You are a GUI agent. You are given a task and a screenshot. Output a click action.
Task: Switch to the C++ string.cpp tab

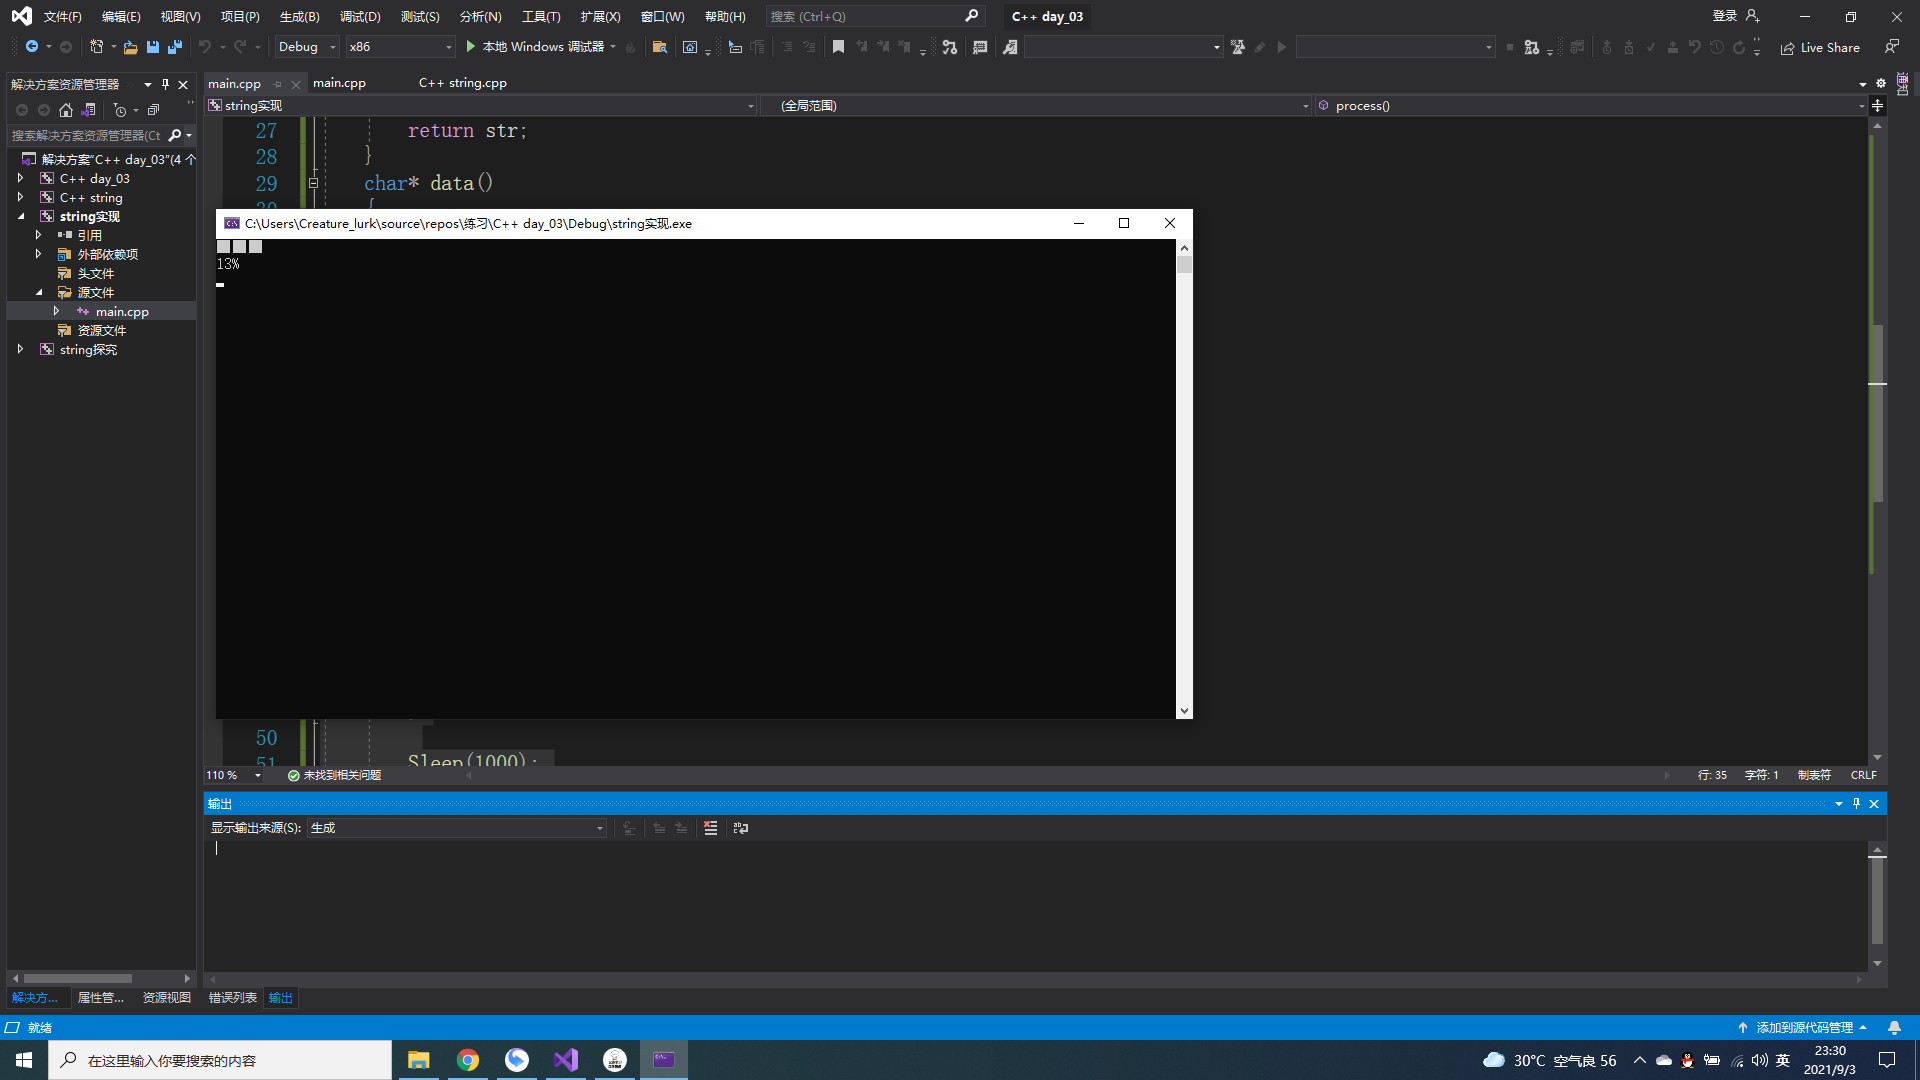pyautogui.click(x=462, y=83)
